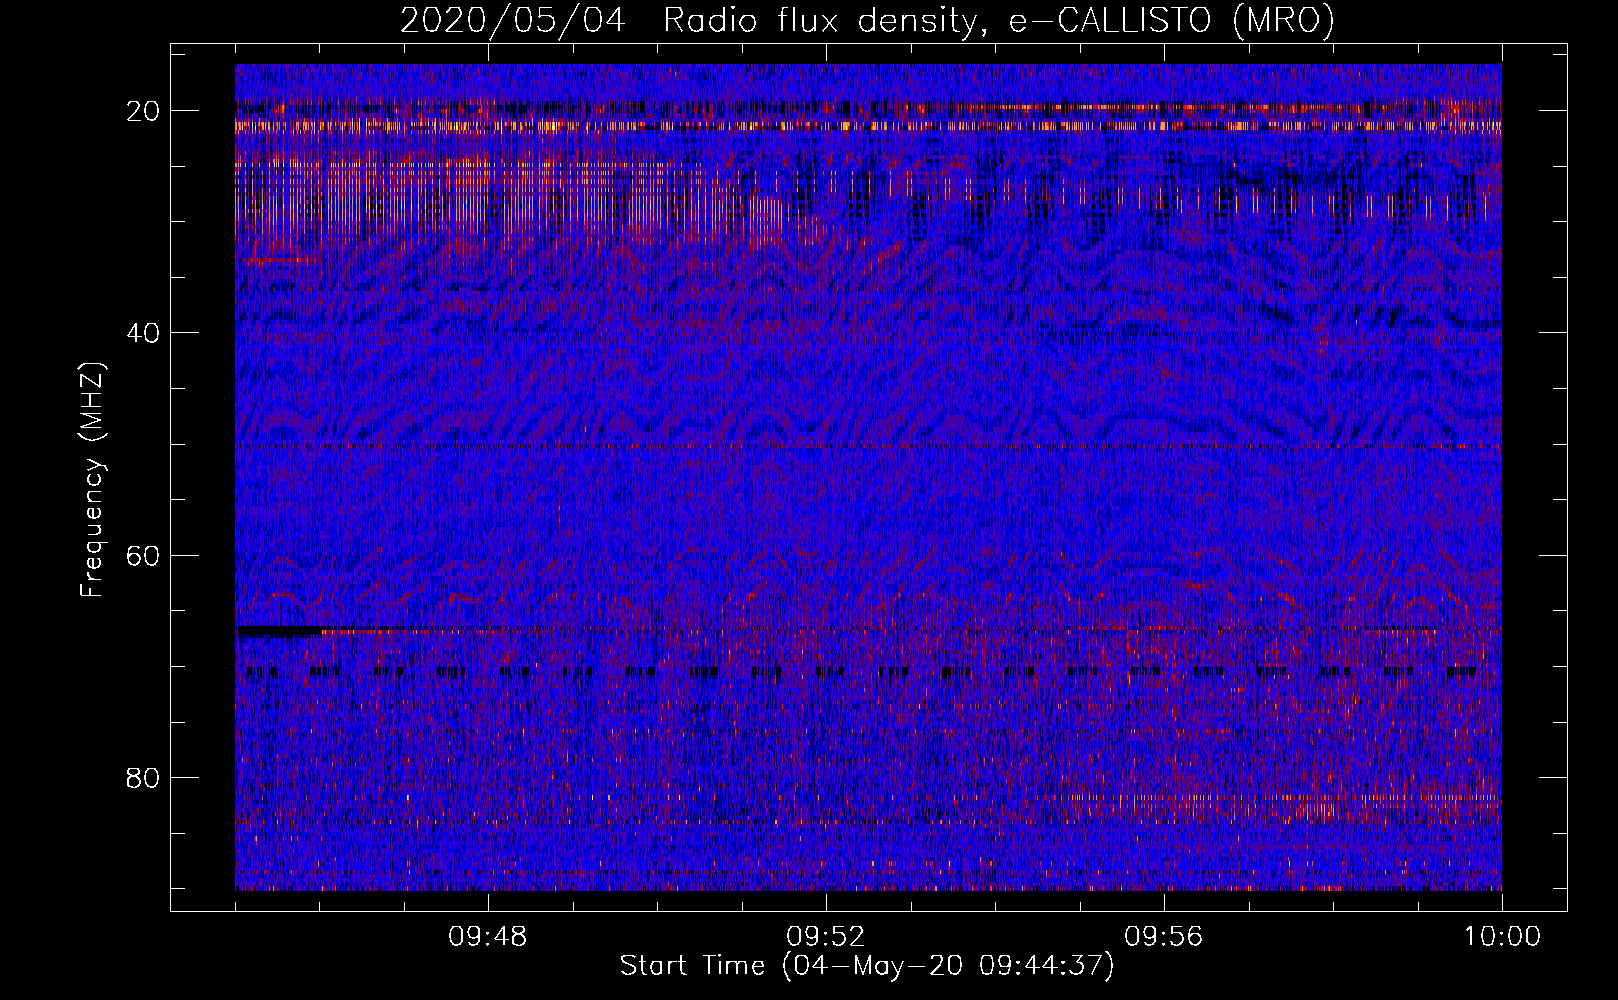1618x1000 pixels.
Task: Click the 60 frequency tick label
Action: pos(144,556)
